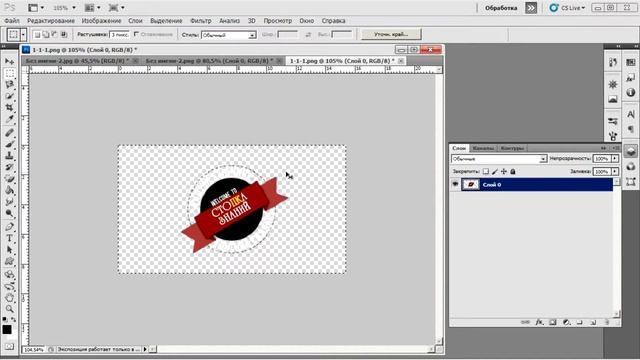Open the Изображение menu
Viewport: 640px width, 360px height.
tap(101, 20)
